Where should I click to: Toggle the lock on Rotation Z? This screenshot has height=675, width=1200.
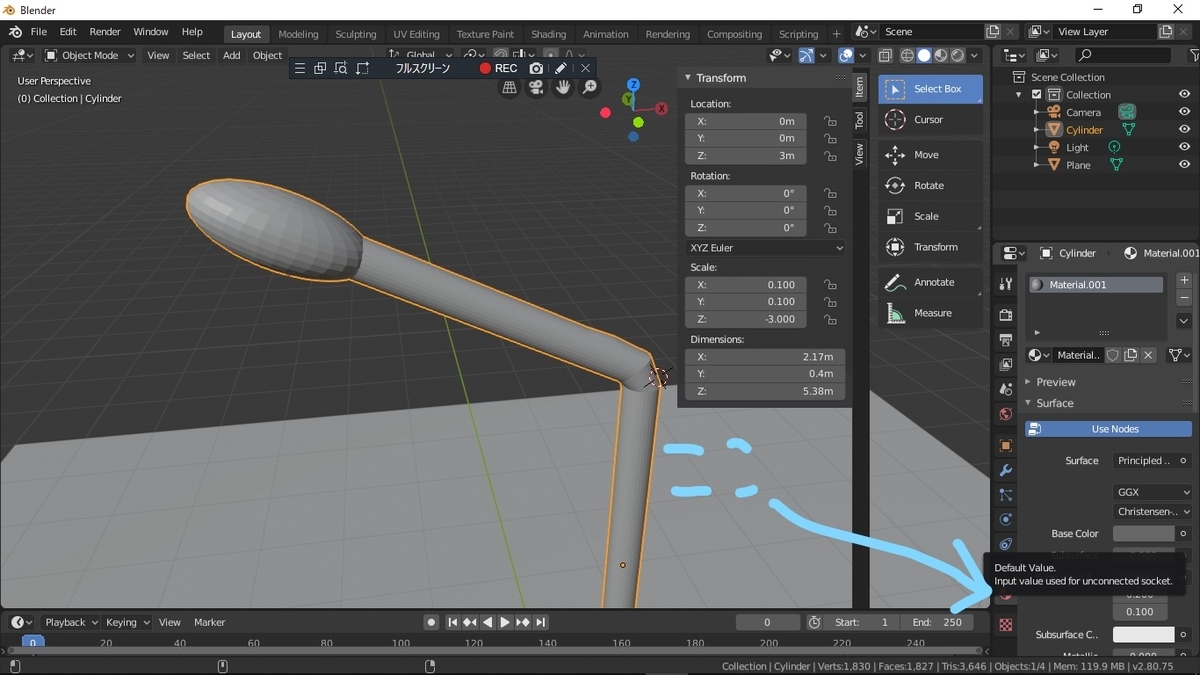pyautogui.click(x=830, y=228)
